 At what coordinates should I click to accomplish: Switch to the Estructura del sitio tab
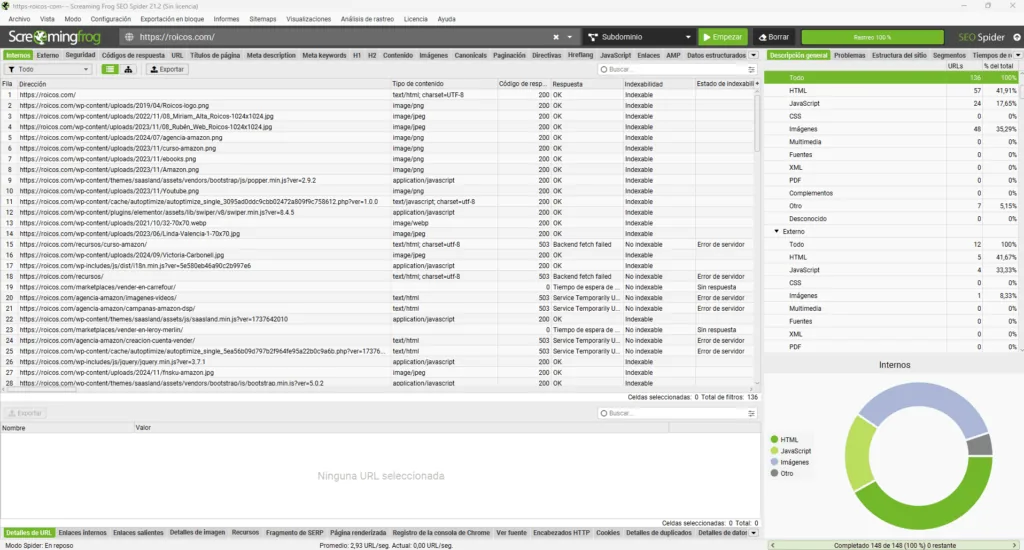point(899,56)
